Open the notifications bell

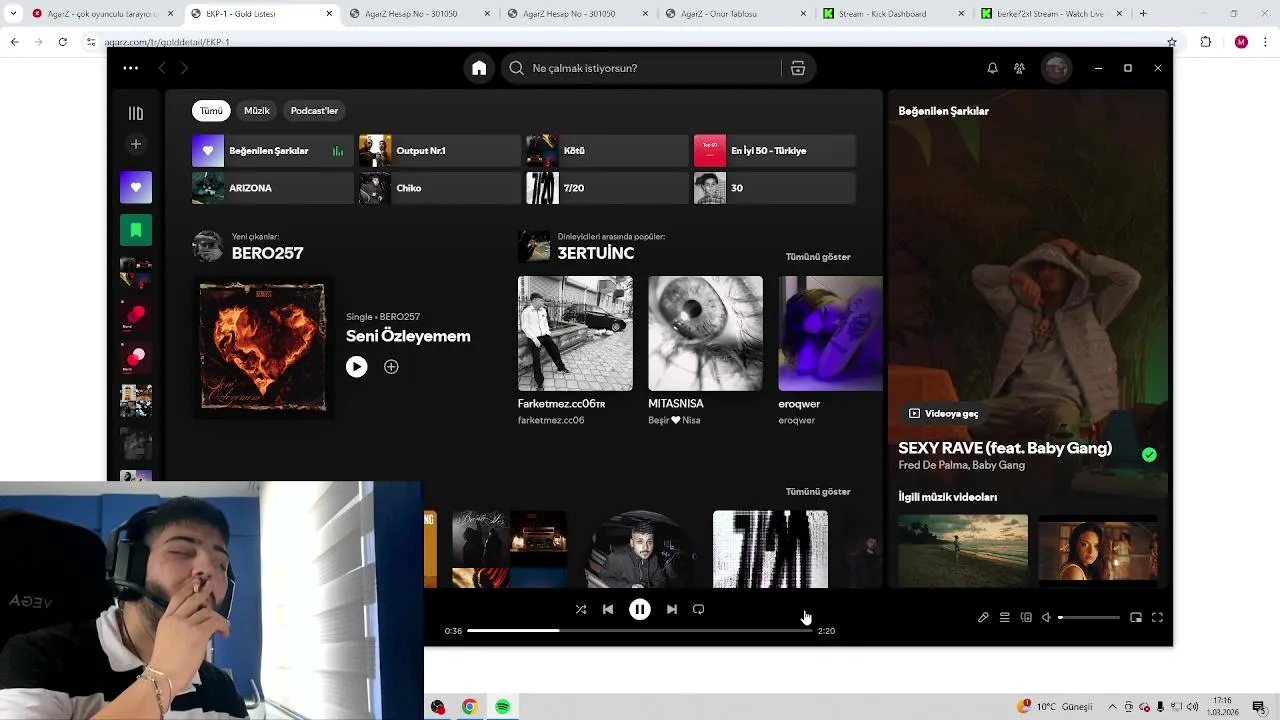pos(992,68)
